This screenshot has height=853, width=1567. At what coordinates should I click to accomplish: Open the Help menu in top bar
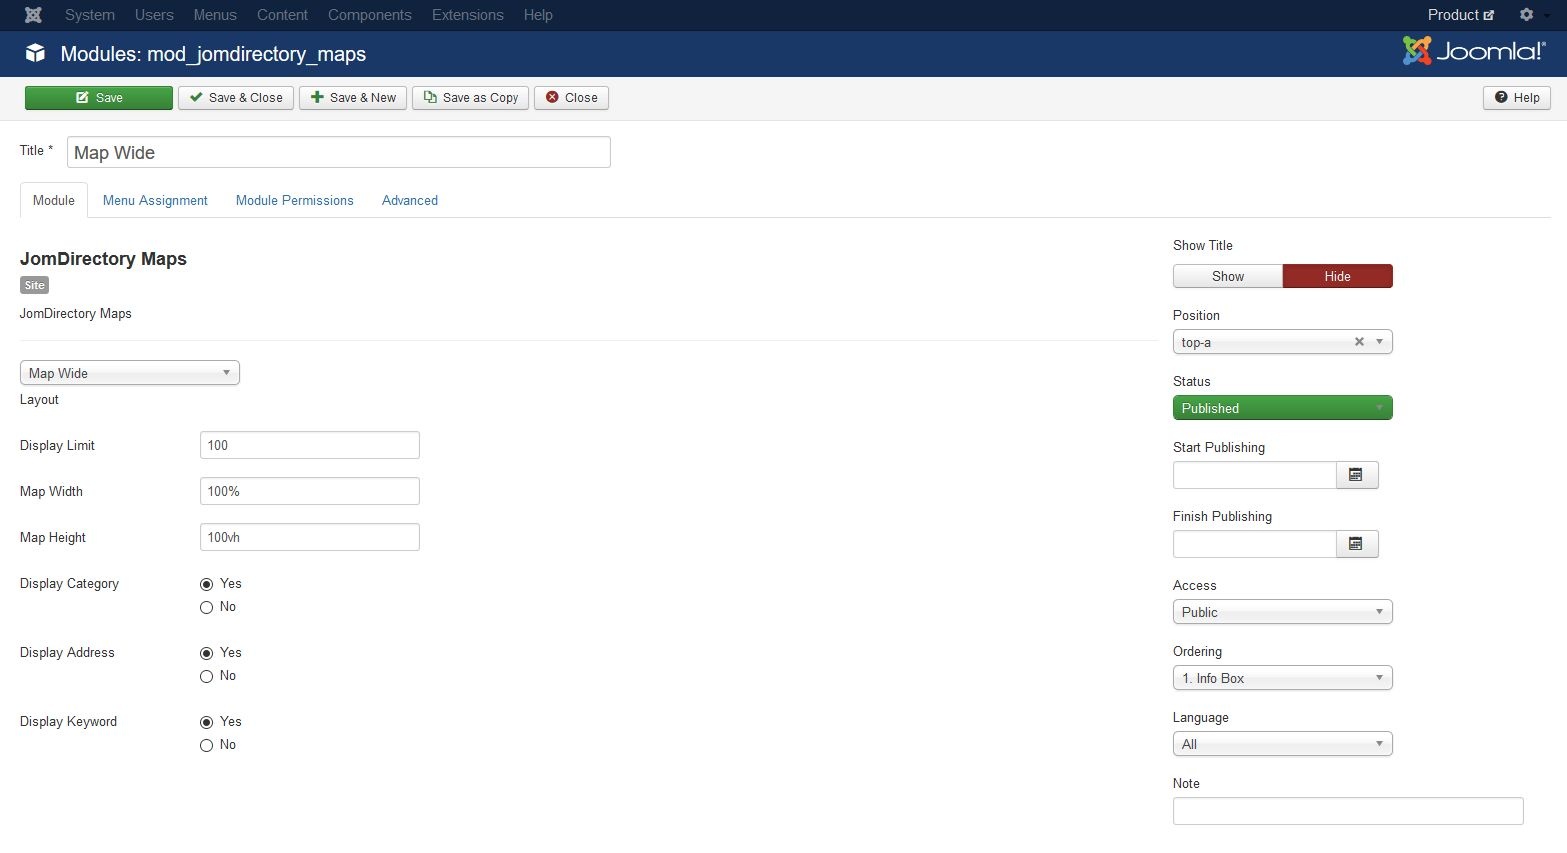(538, 15)
